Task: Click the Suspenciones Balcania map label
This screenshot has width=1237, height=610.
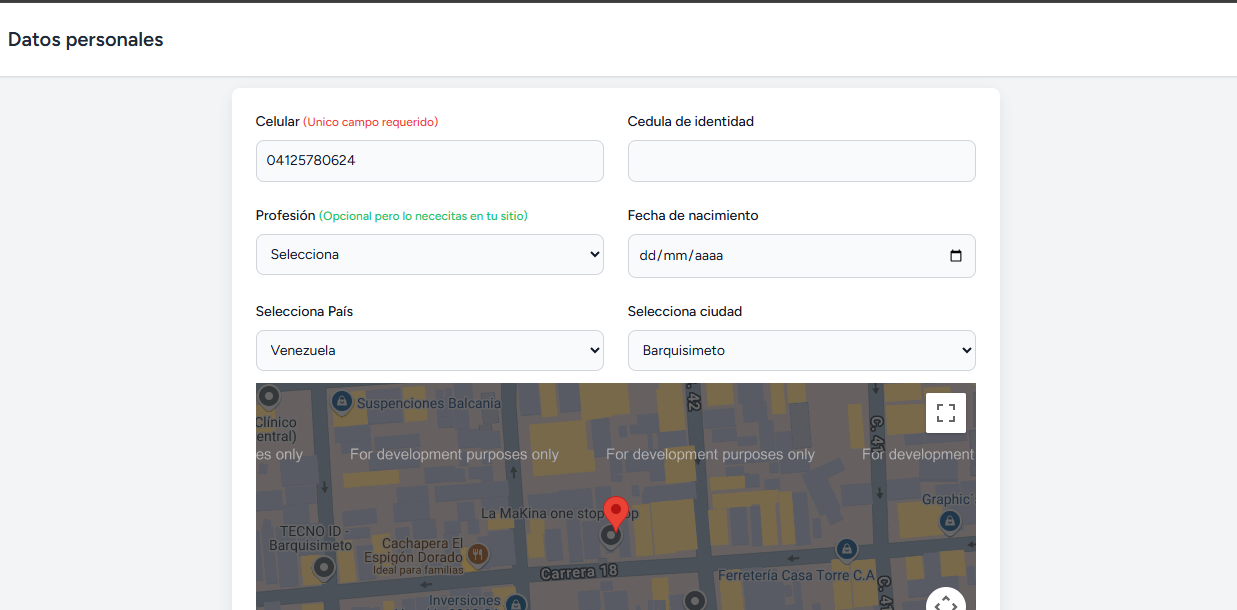Action: coord(429,403)
